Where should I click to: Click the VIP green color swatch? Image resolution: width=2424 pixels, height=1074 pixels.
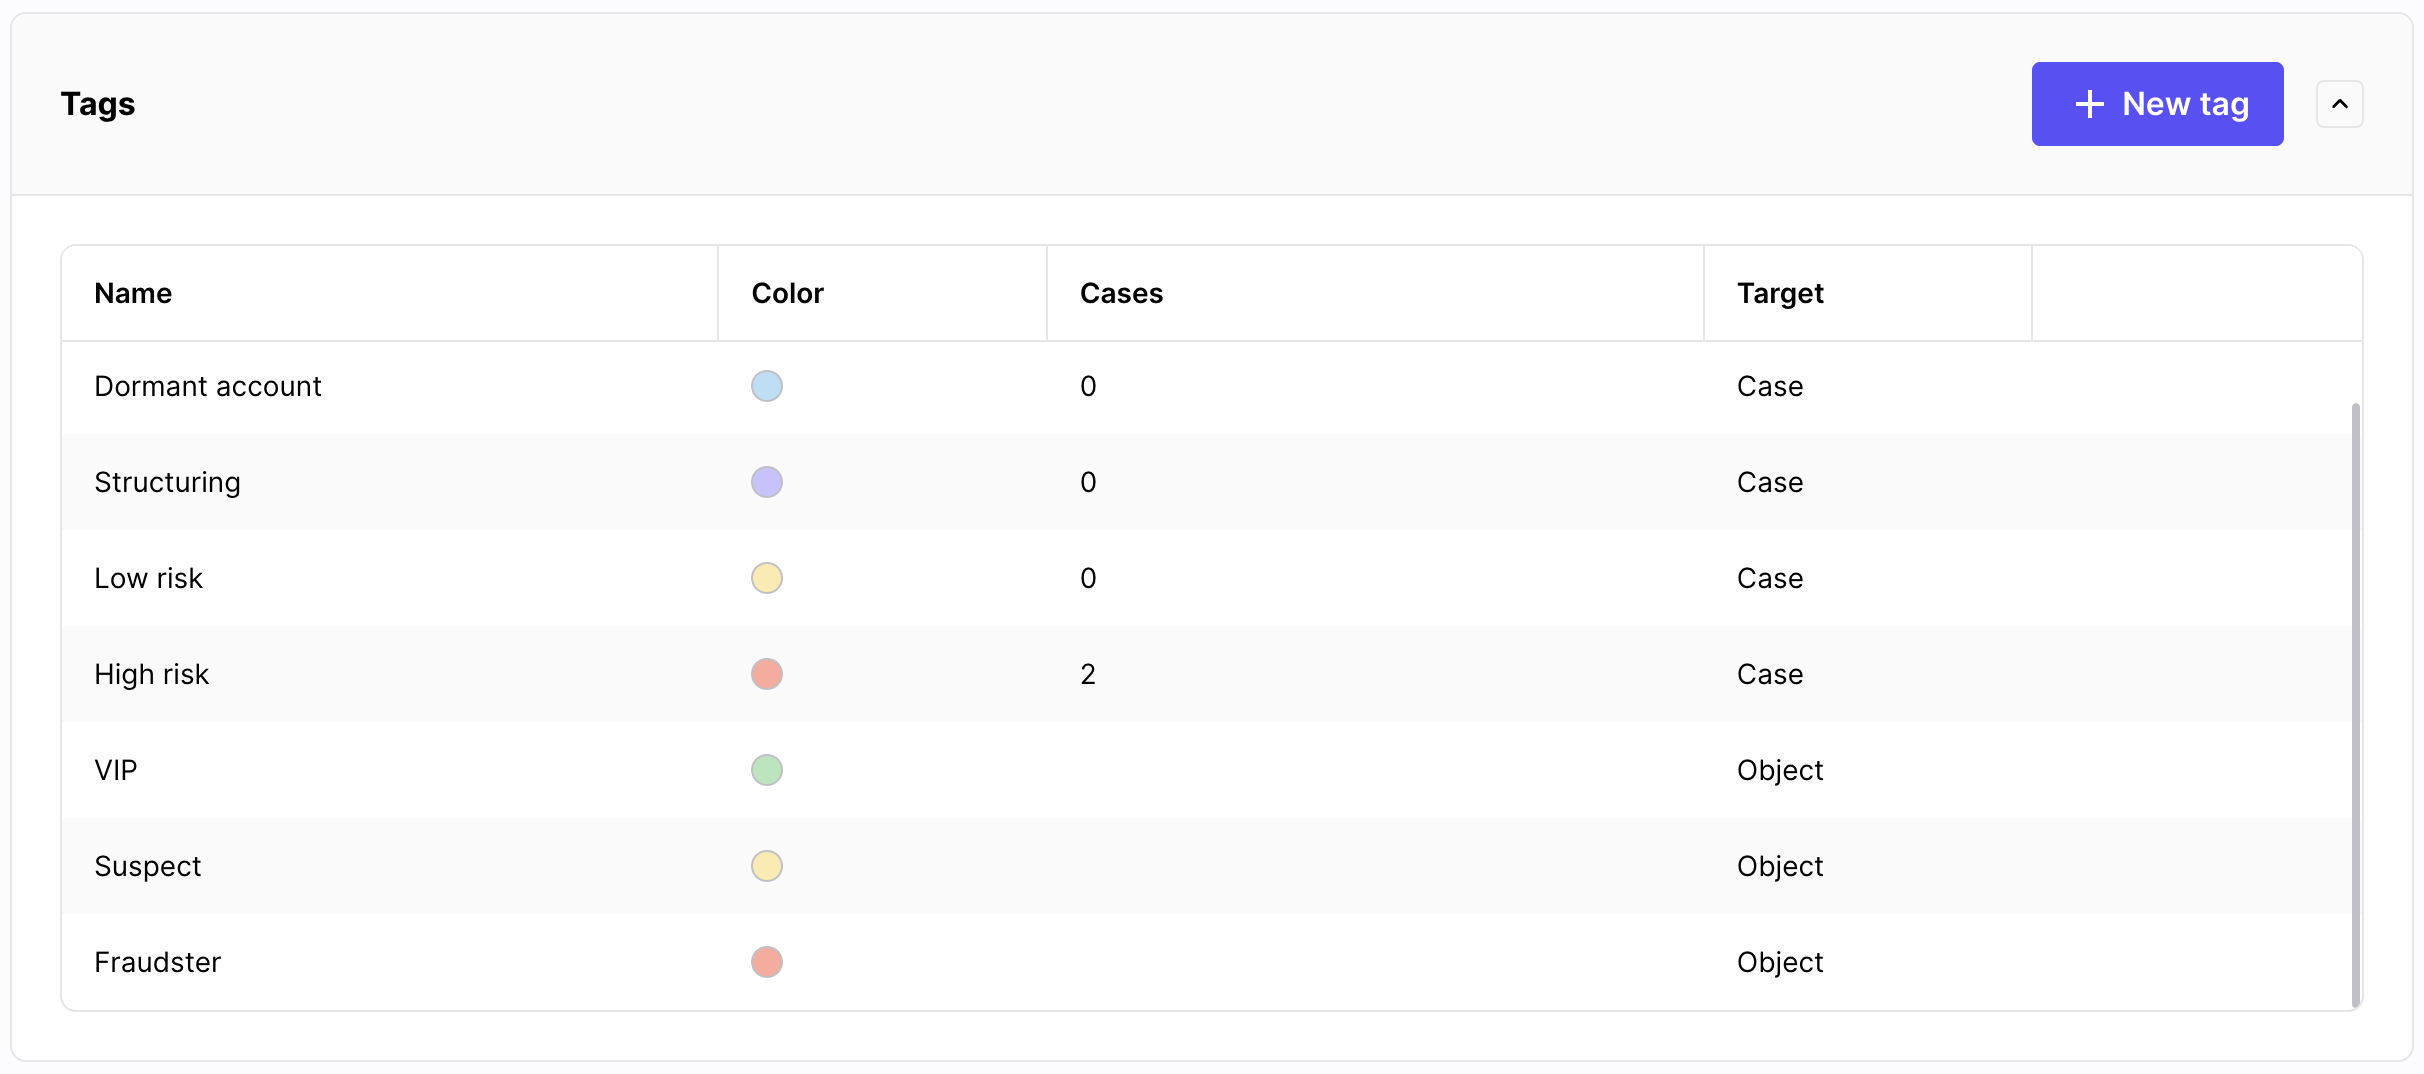point(767,770)
